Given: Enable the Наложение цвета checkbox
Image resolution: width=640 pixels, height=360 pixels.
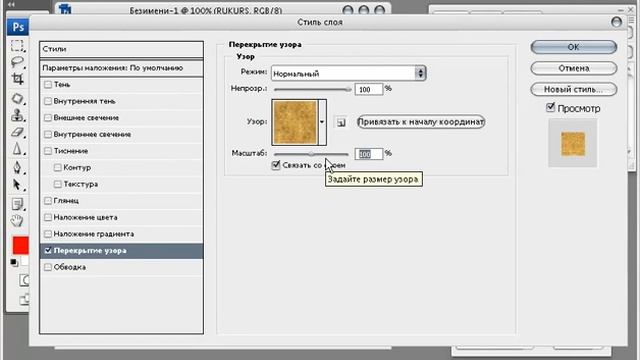Looking at the screenshot, I should click(x=48, y=217).
